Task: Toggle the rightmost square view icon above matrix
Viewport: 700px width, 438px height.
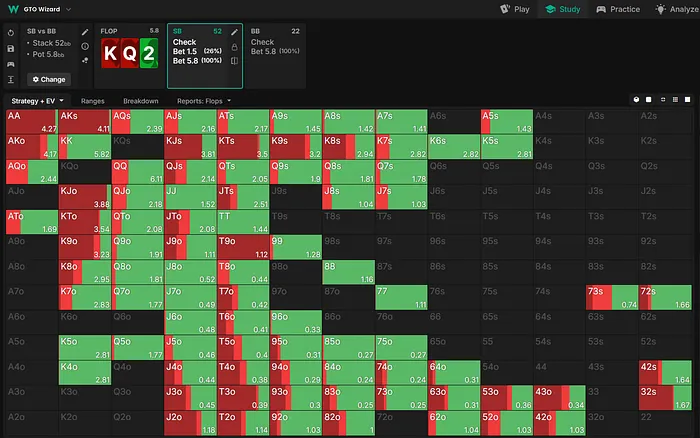Action: [689, 100]
